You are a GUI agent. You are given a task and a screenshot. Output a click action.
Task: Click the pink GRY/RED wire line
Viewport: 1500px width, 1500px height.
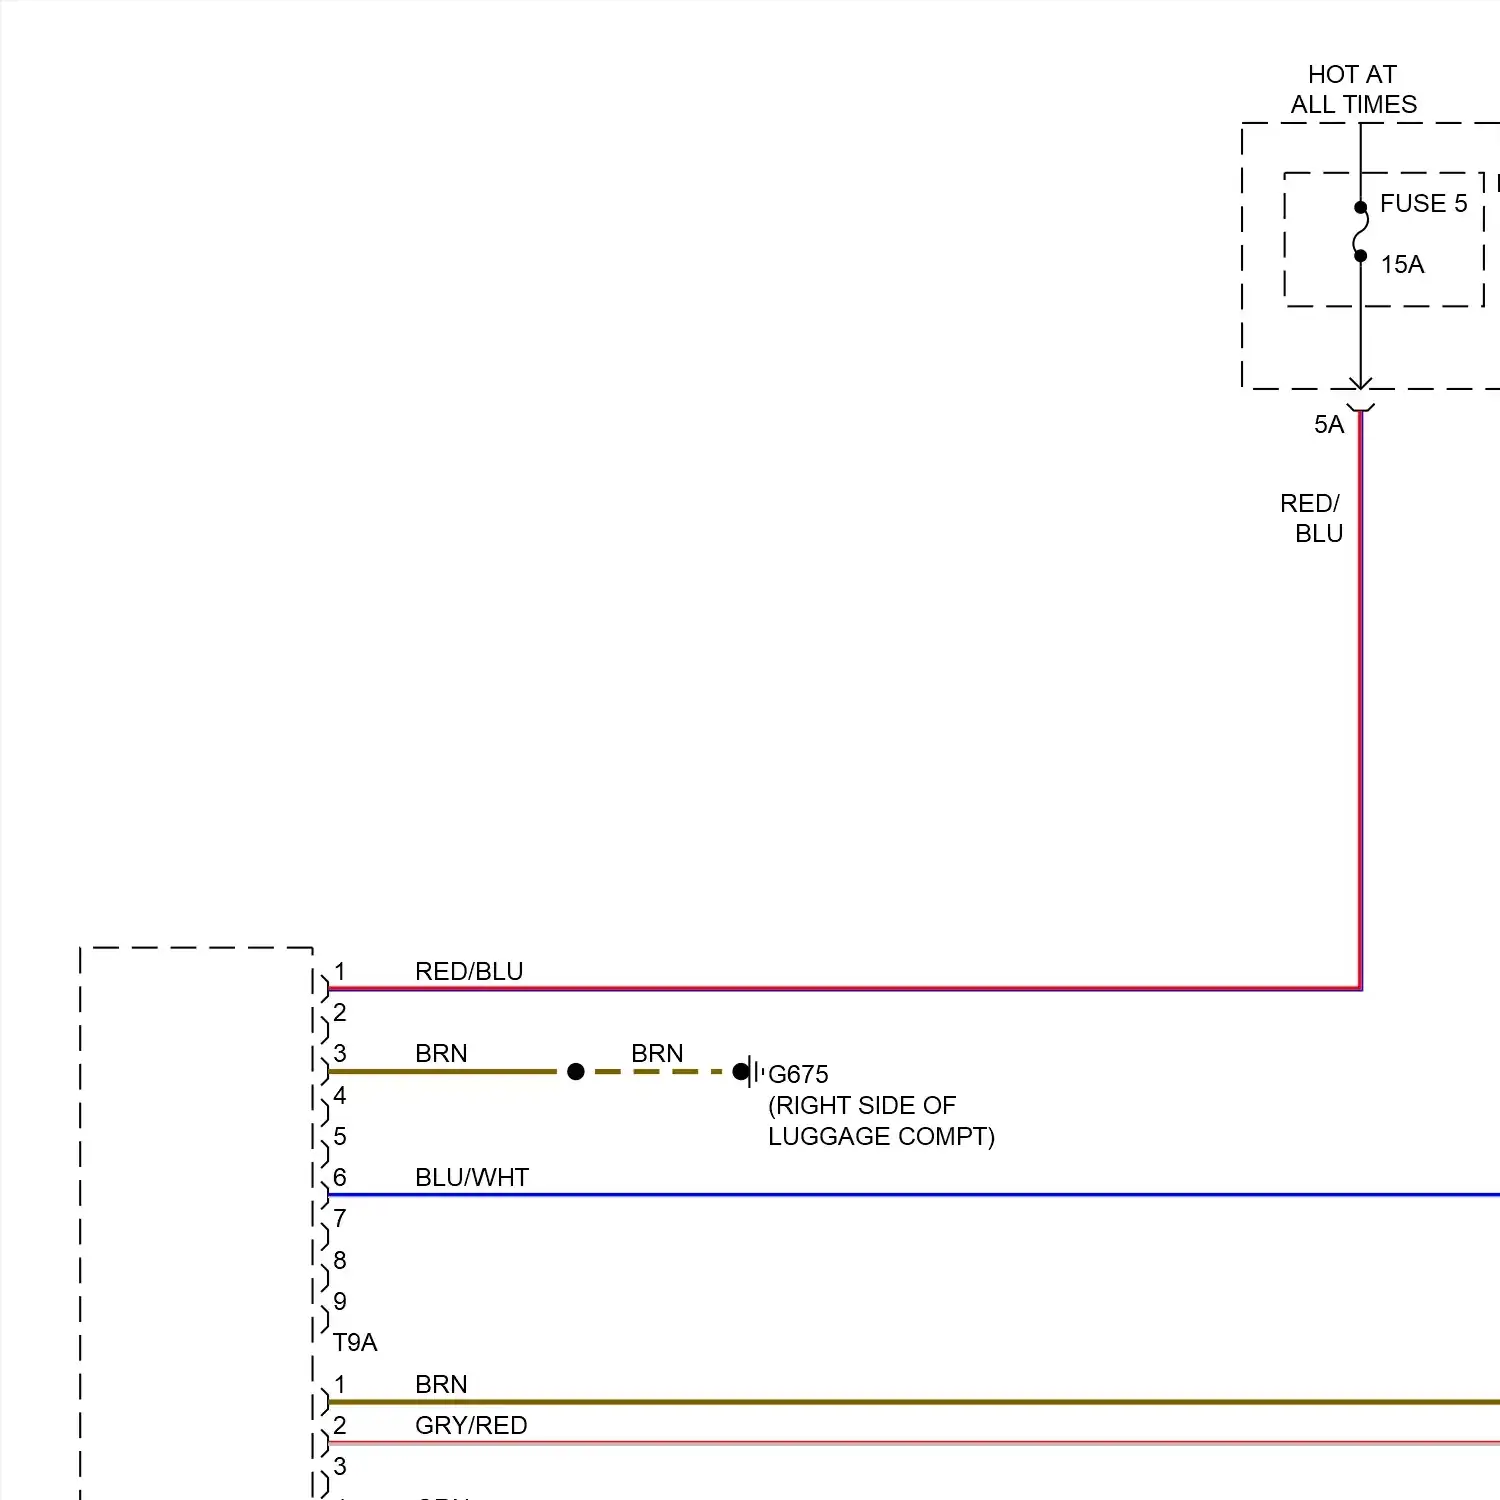pyautogui.click(x=914, y=1443)
